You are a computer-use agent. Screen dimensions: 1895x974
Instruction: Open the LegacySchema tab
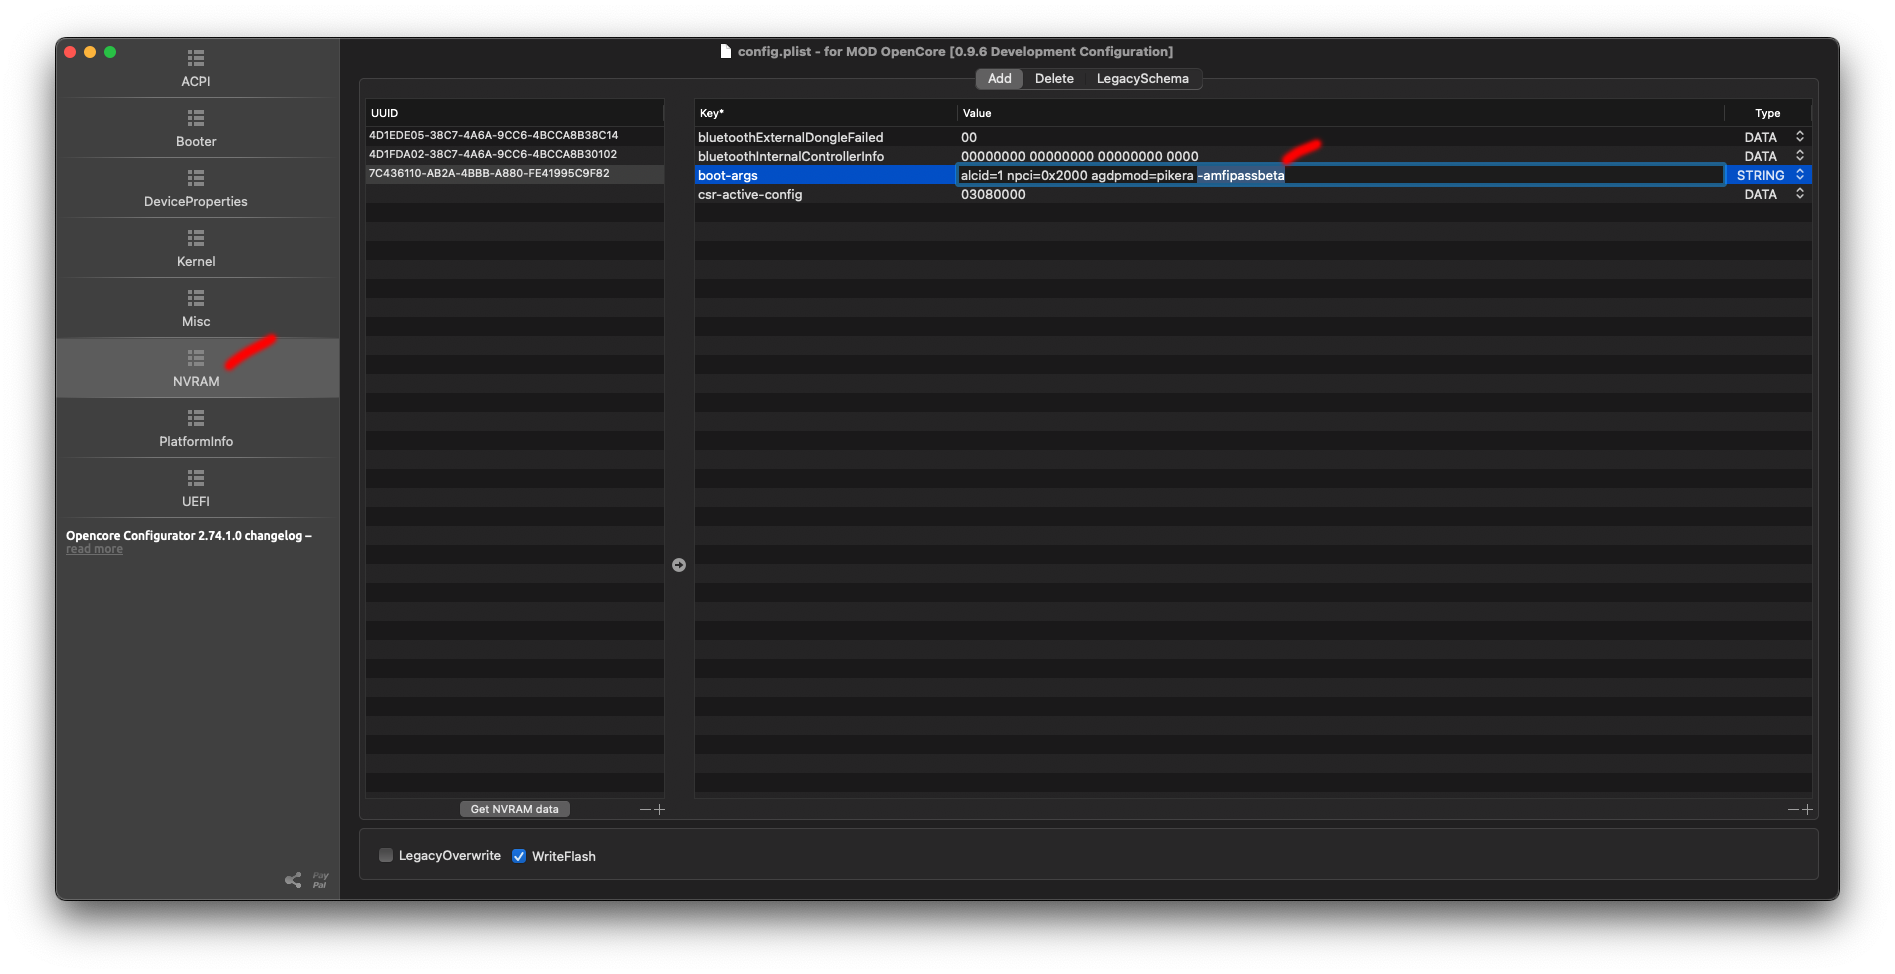click(1142, 78)
